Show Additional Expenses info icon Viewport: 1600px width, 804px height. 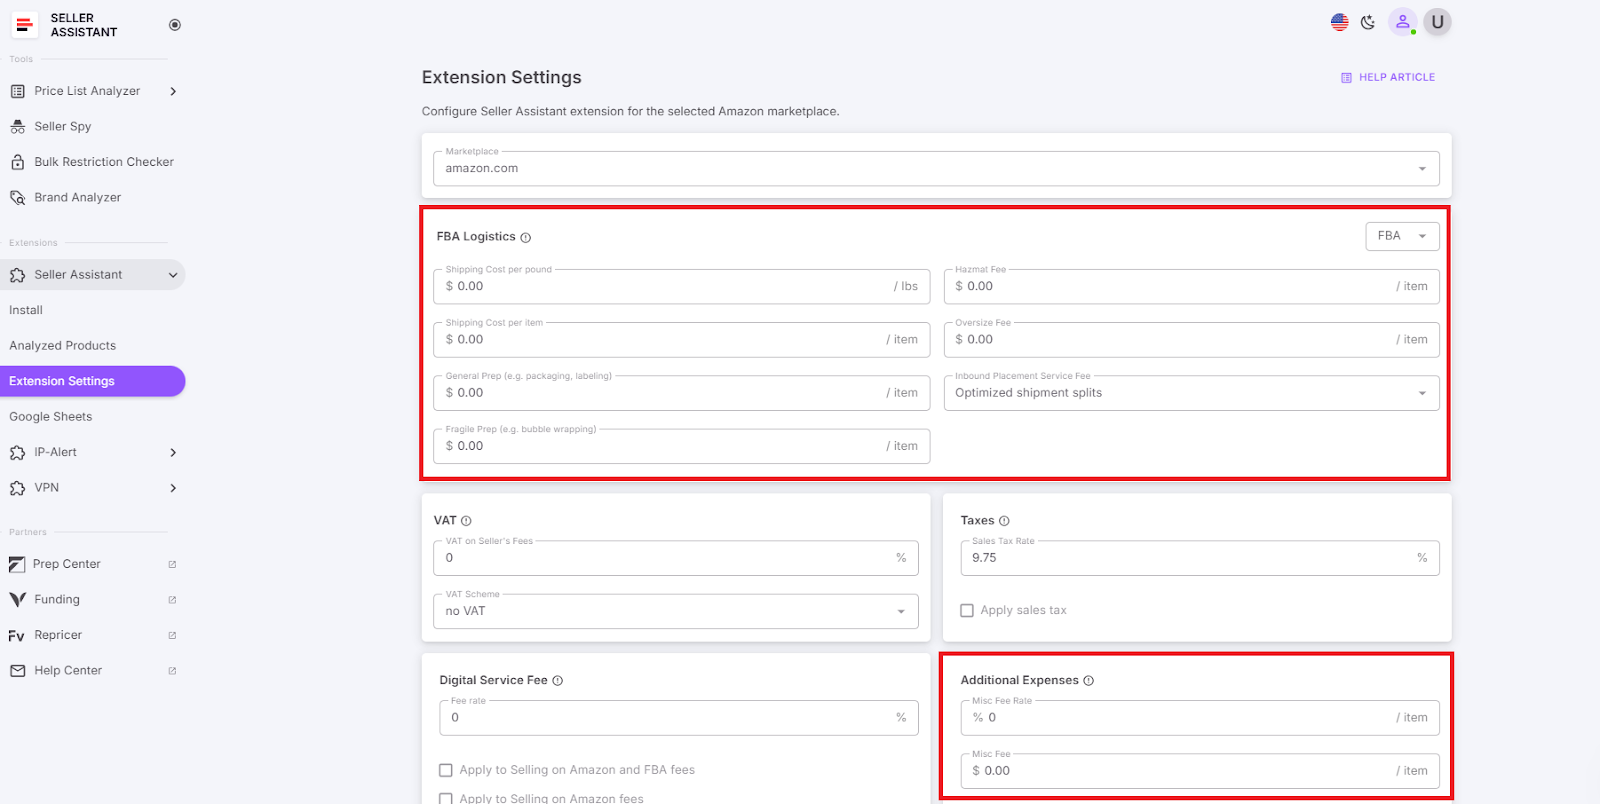coord(1089,681)
